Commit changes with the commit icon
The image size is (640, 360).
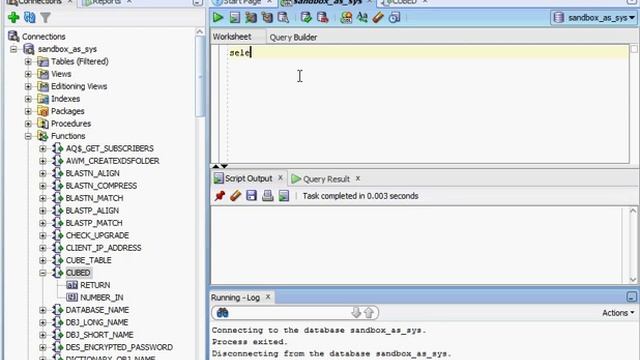pyautogui.click(x=306, y=18)
